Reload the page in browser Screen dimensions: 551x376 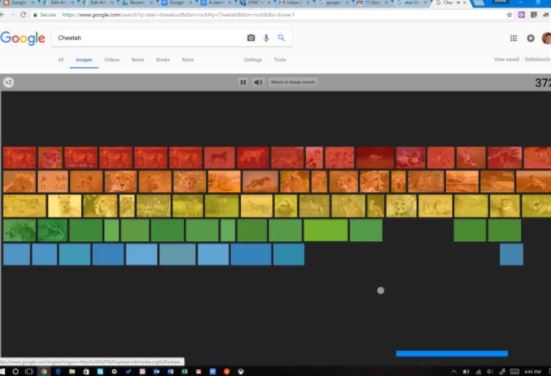pyautogui.click(x=23, y=14)
